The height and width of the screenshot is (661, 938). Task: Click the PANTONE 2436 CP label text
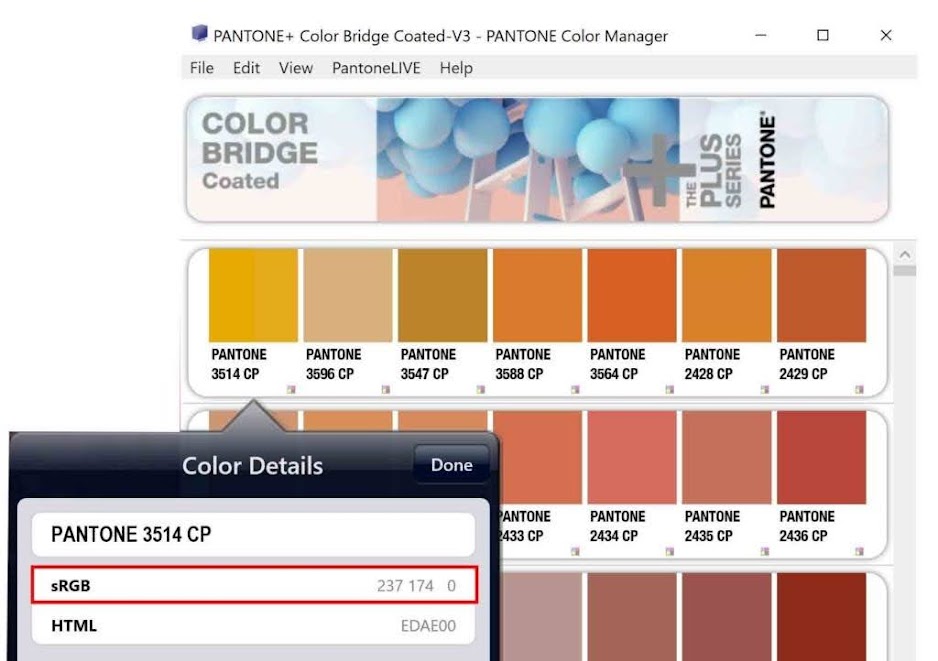coord(807,526)
